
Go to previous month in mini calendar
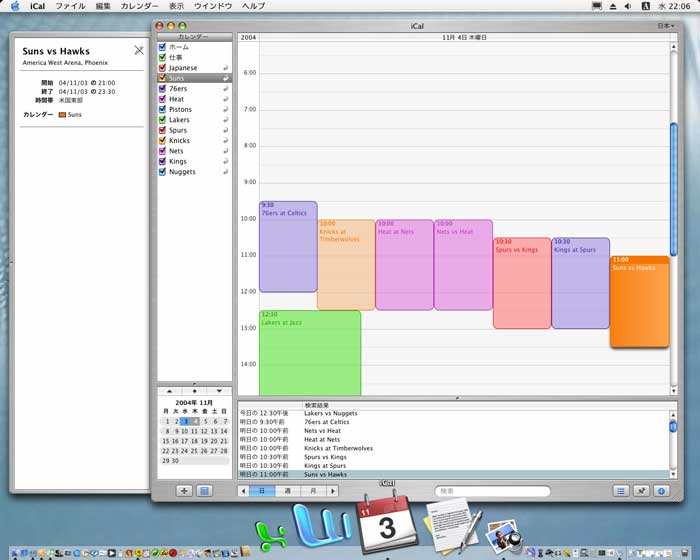point(169,390)
